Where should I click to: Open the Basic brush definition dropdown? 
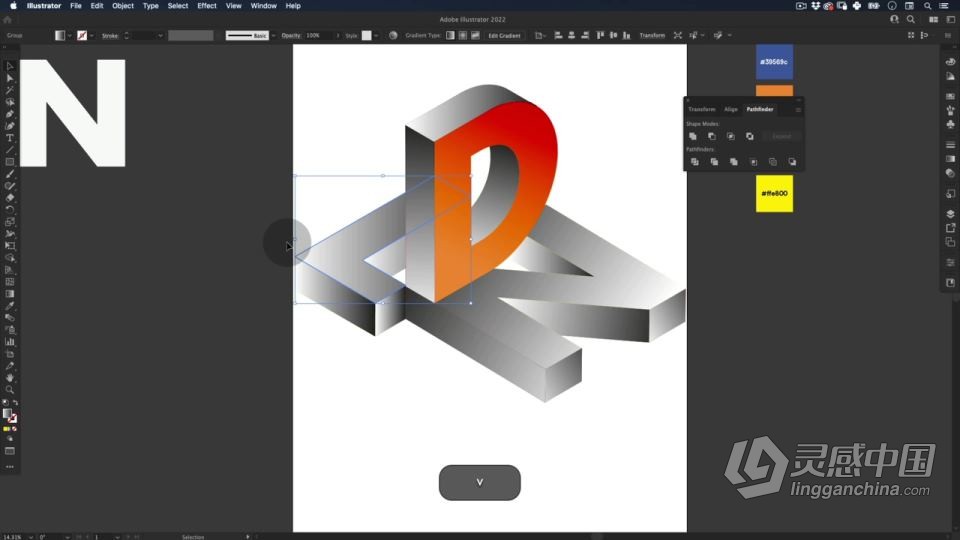click(273, 36)
